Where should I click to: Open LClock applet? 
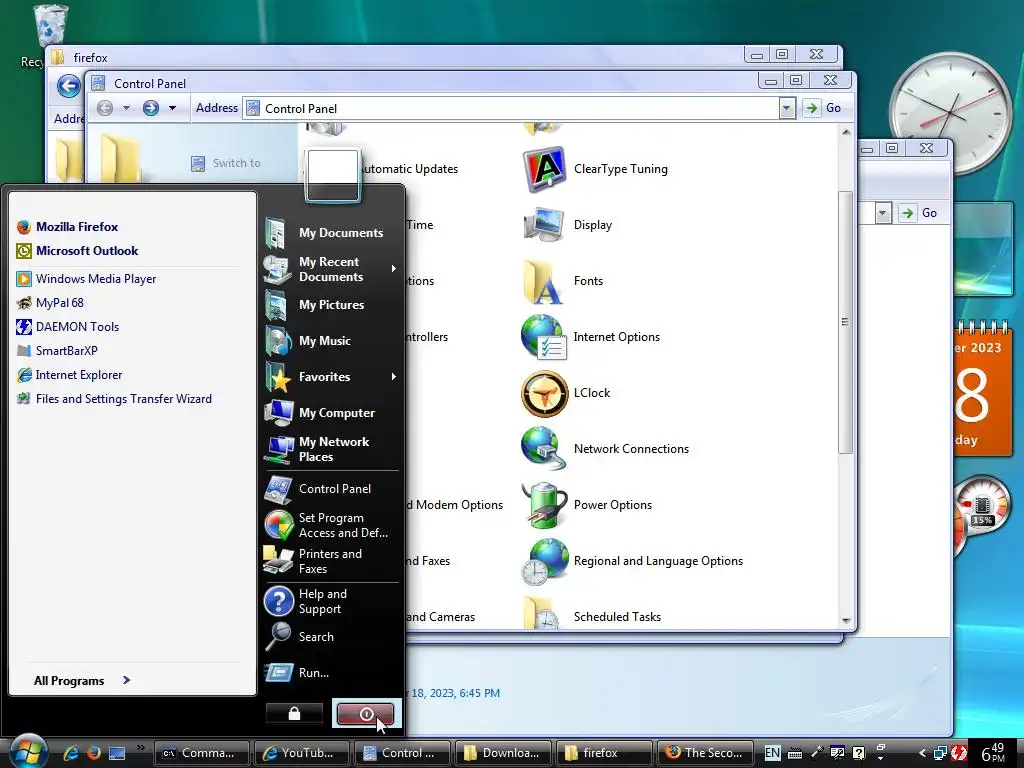567,393
